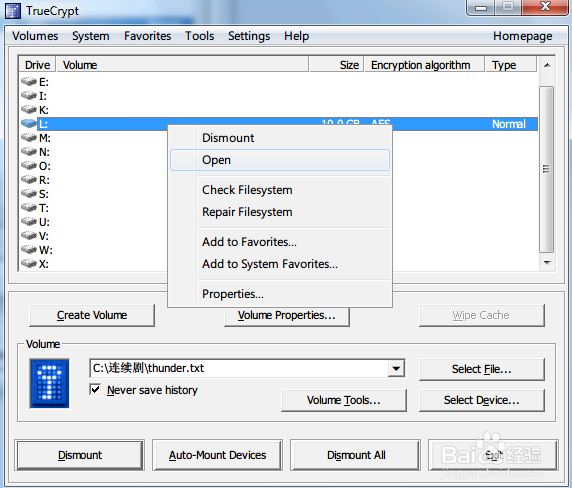This screenshot has width=572, height=488.
Task: Click the drive list scroll down arrow
Action: [547, 263]
